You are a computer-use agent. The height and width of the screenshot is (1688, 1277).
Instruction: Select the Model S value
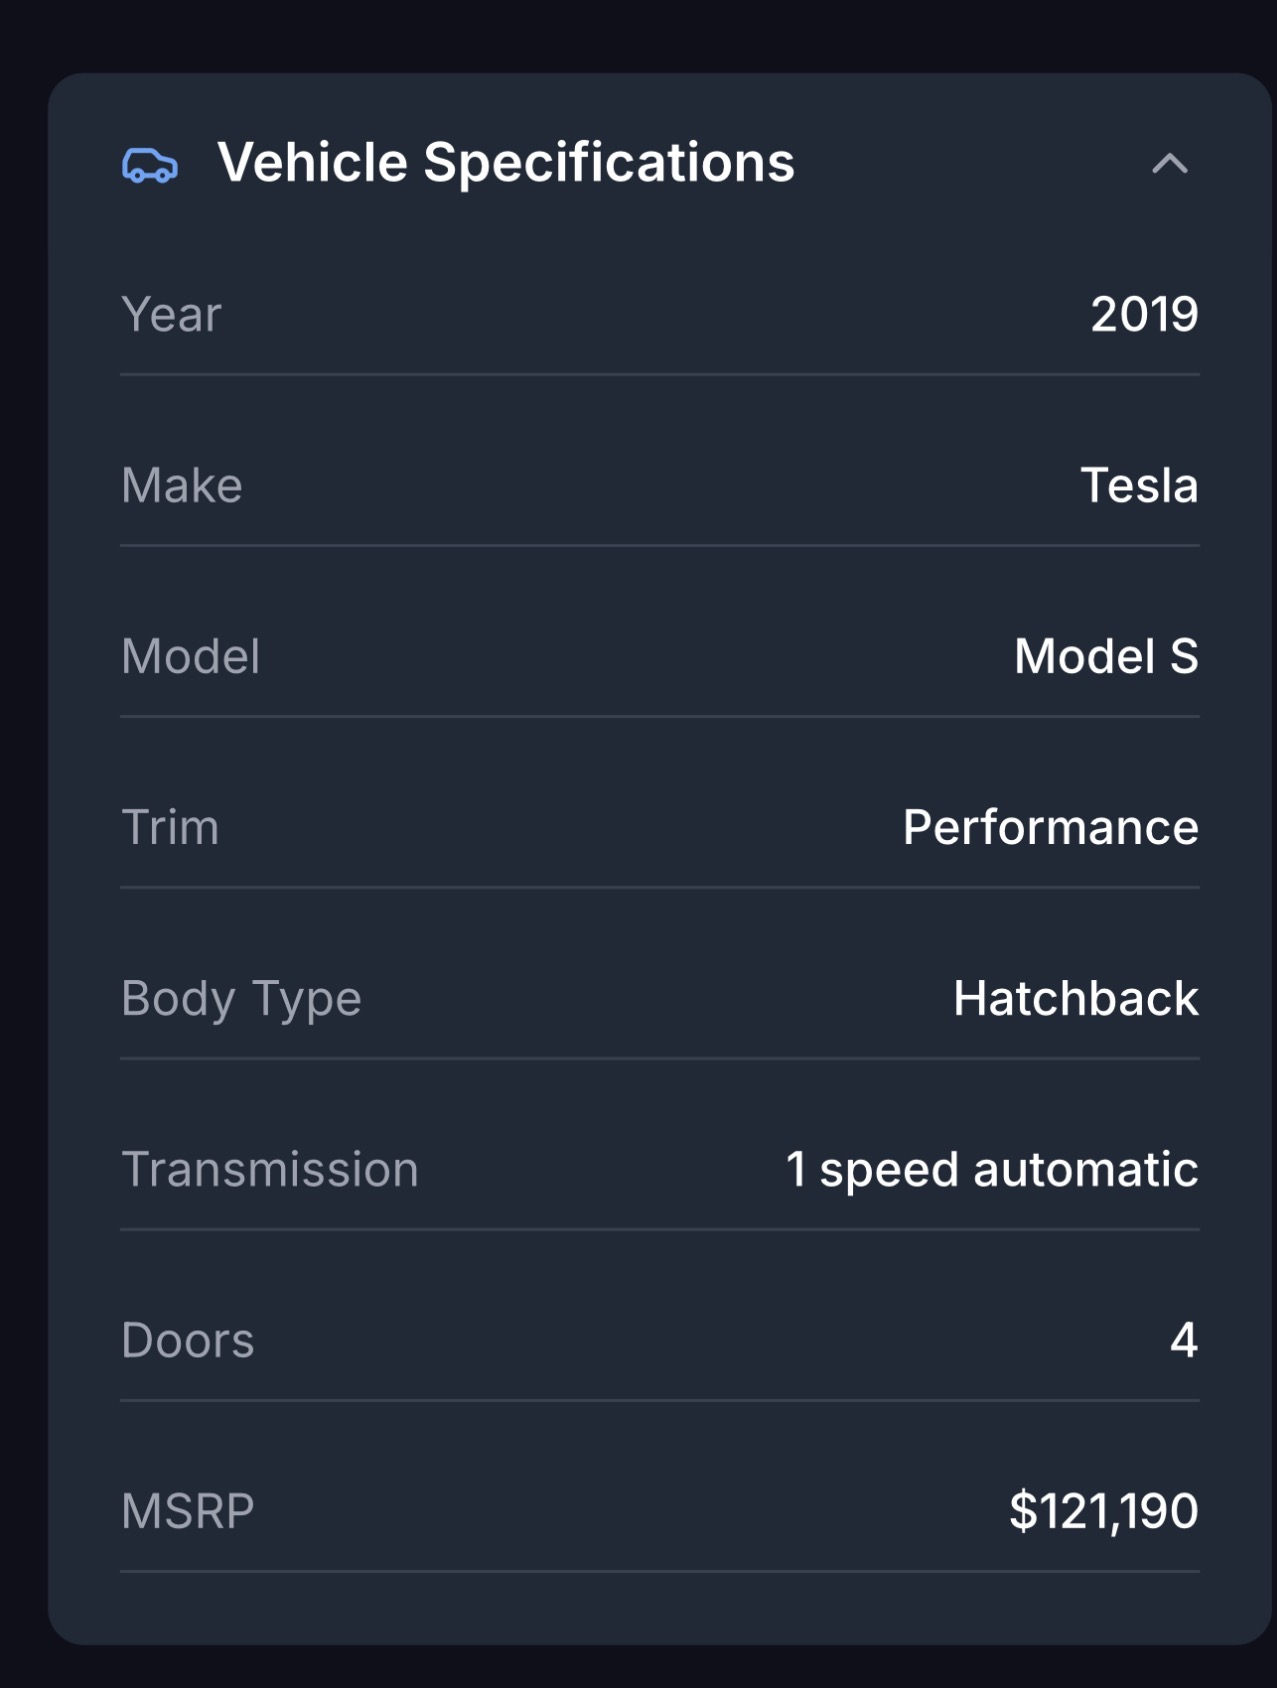click(1106, 656)
